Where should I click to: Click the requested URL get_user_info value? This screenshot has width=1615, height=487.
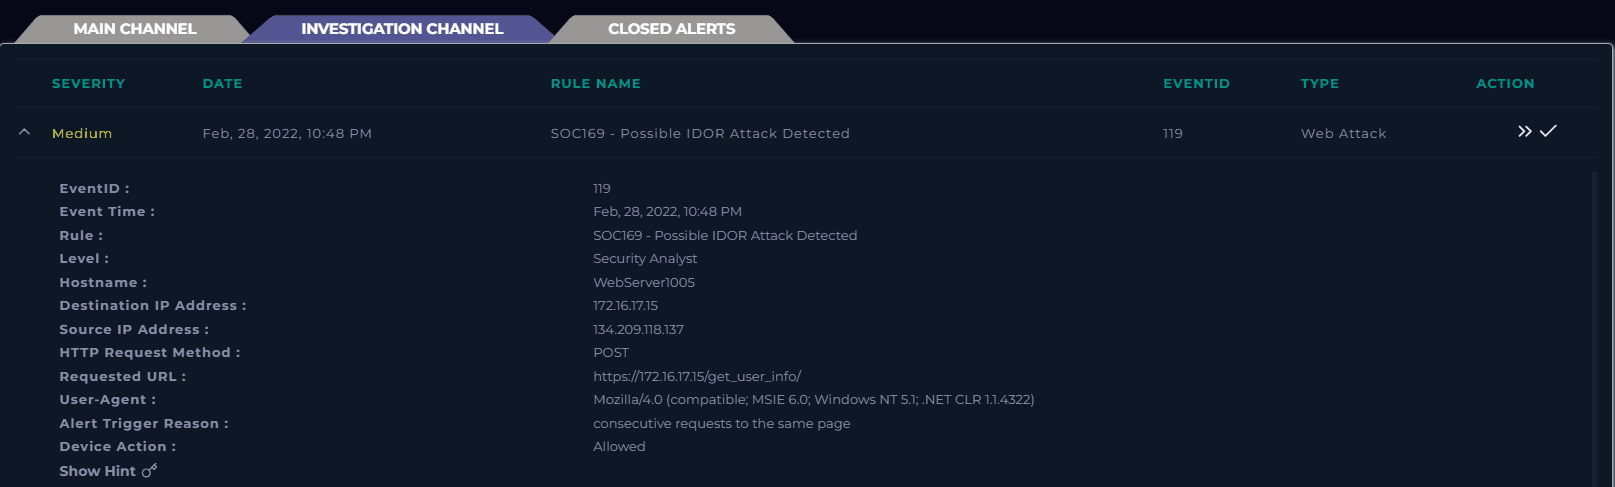point(697,377)
